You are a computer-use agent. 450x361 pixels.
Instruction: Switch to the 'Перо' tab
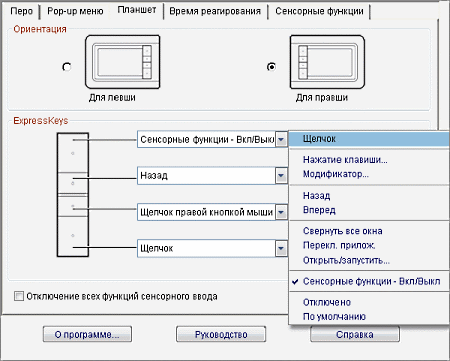(22, 11)
